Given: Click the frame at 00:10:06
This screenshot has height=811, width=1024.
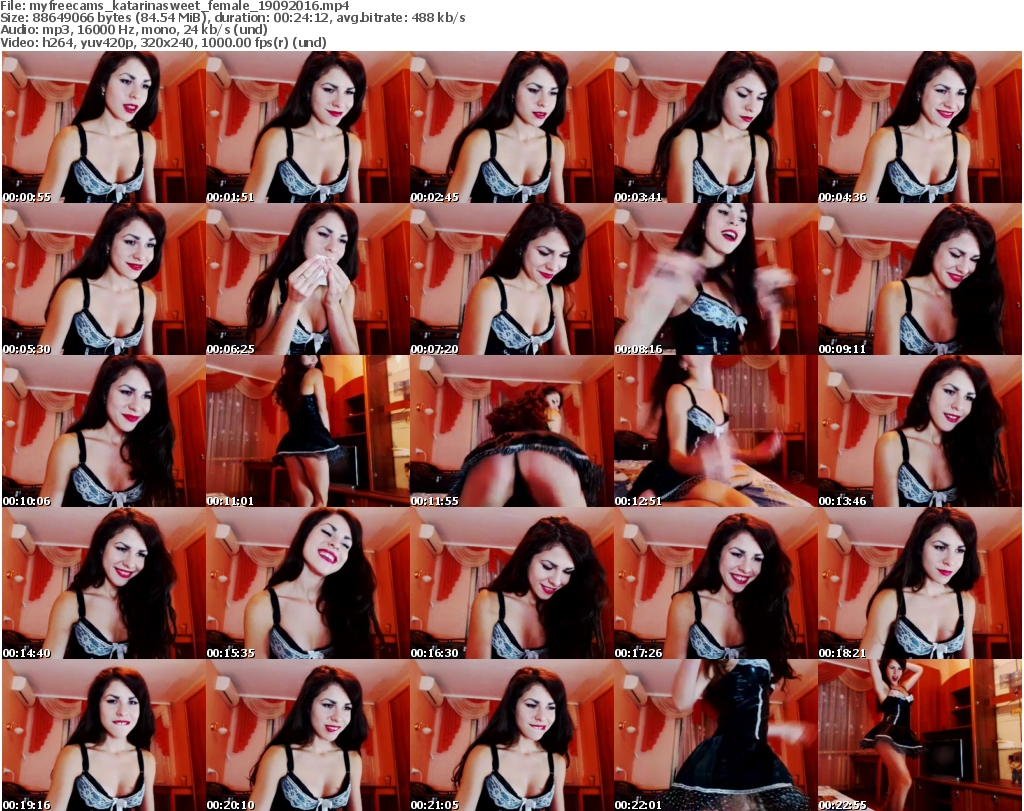Looking at the screenshot, I should pyautogui.click(x=103, y=432).
